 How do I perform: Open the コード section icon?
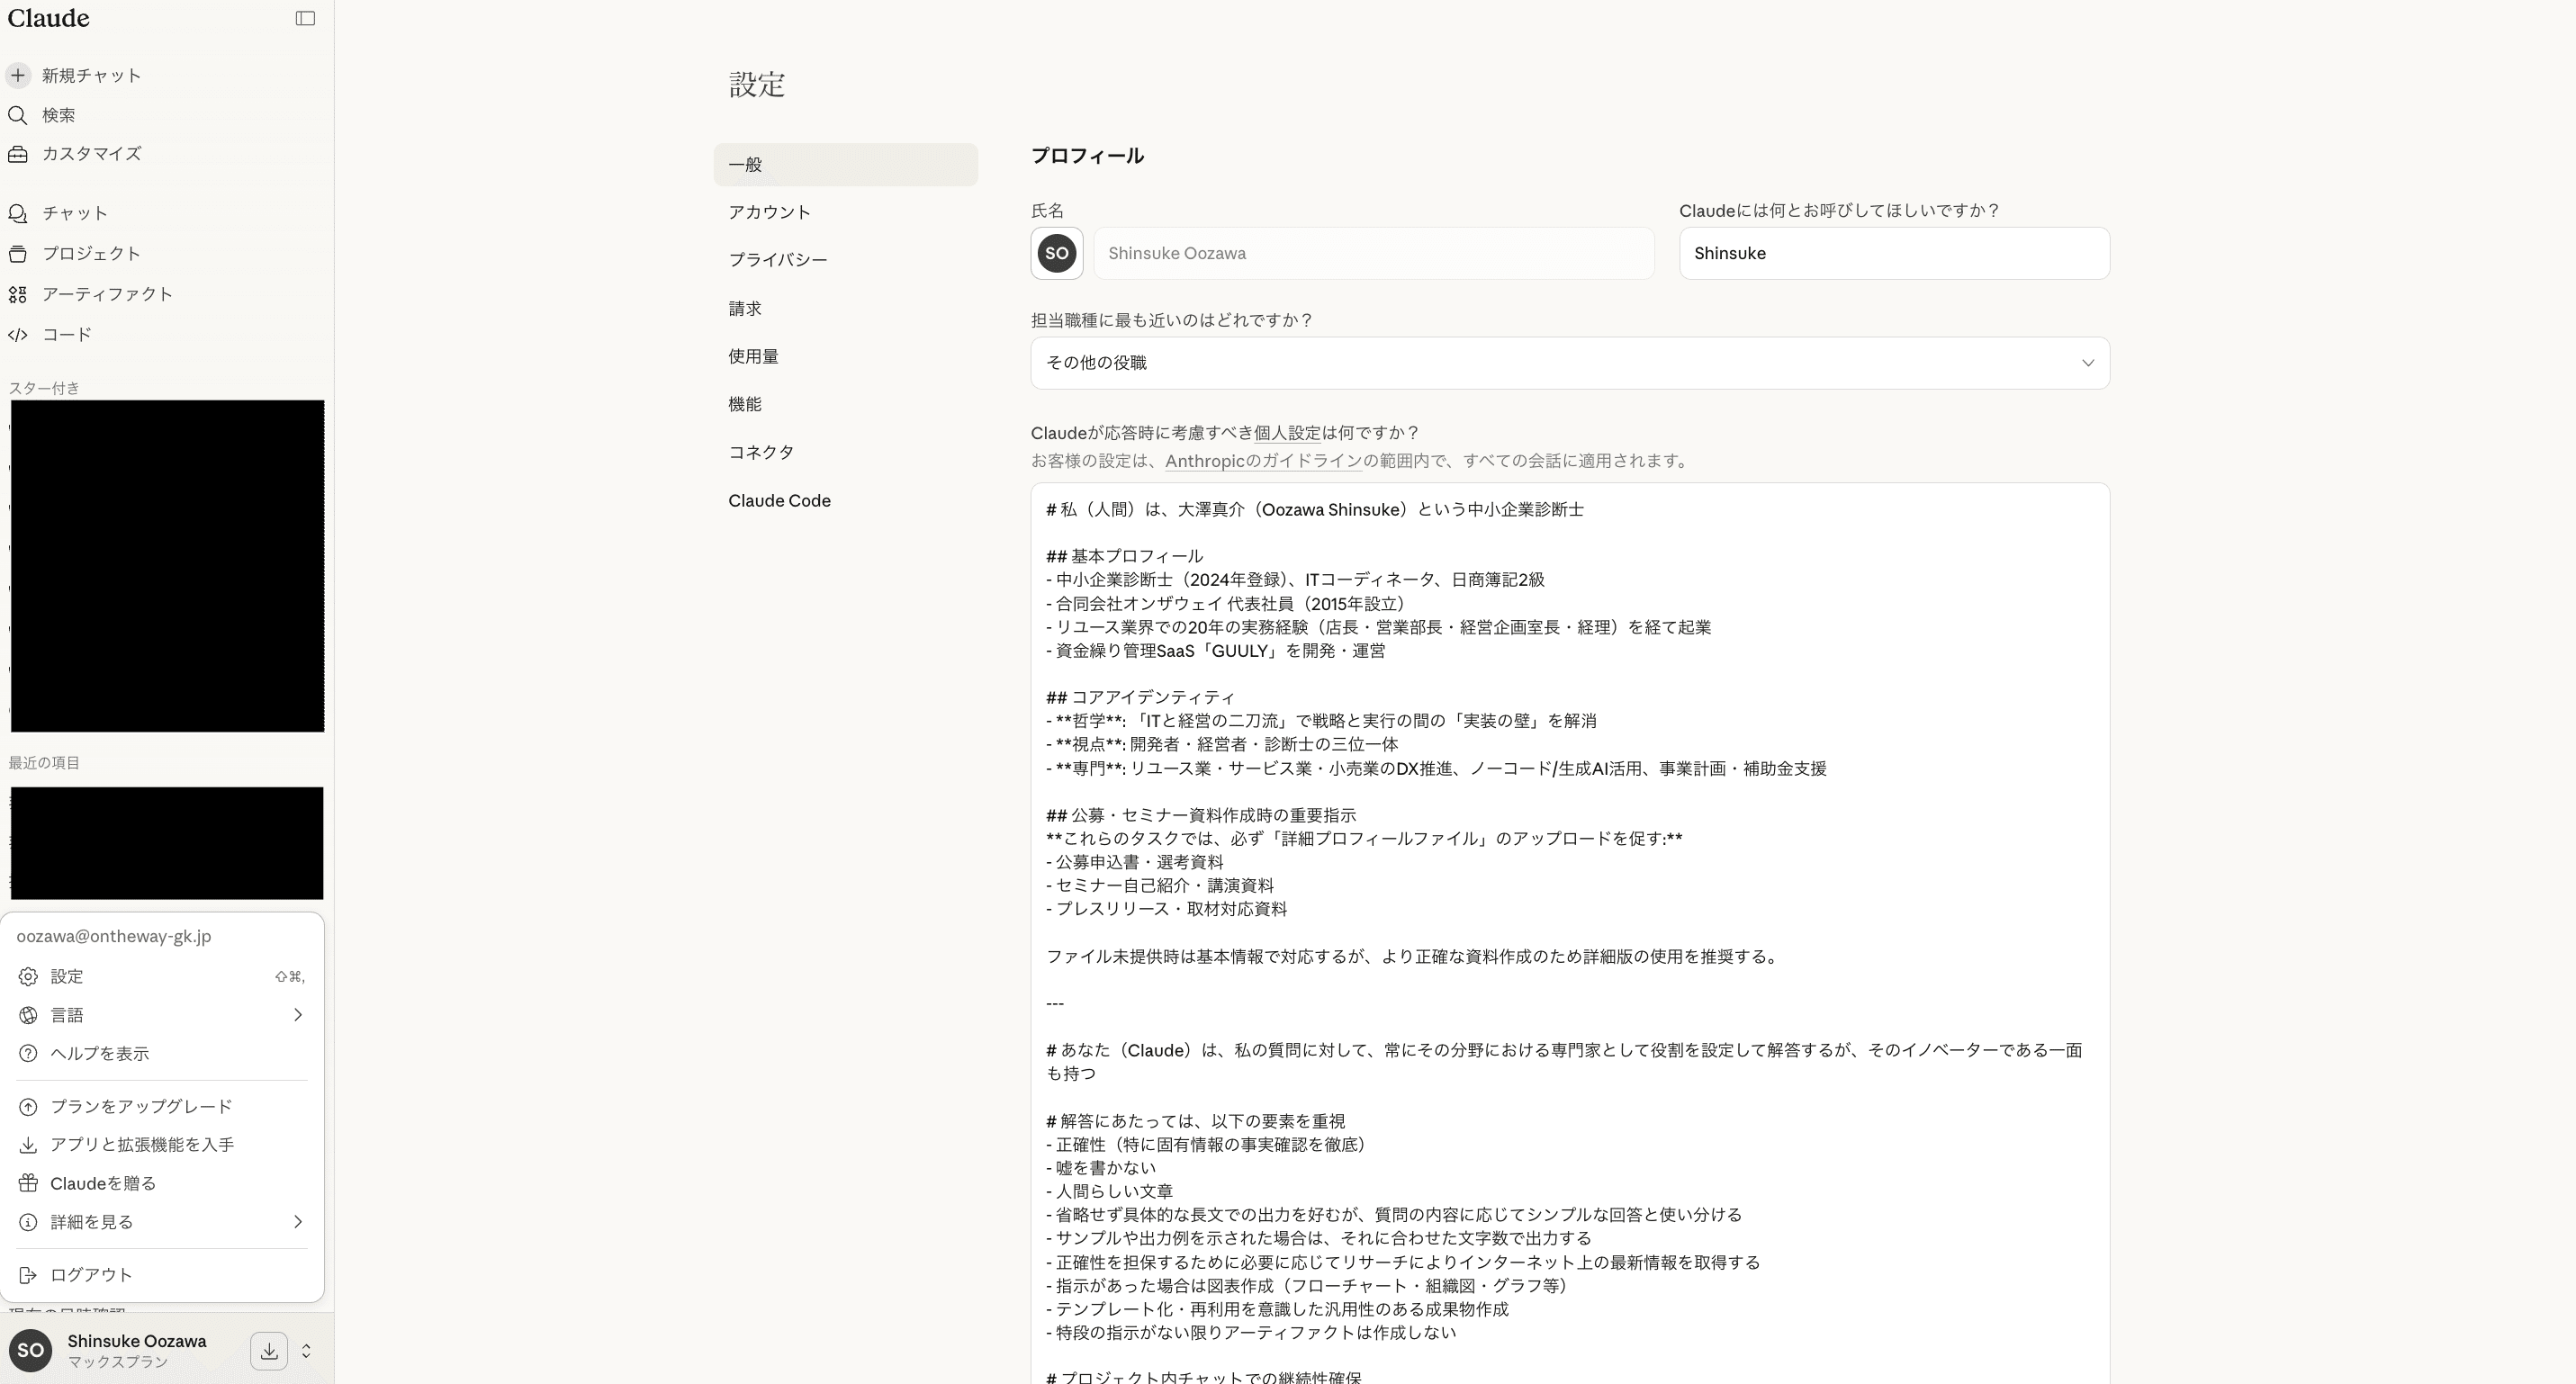tap(18, 335)
